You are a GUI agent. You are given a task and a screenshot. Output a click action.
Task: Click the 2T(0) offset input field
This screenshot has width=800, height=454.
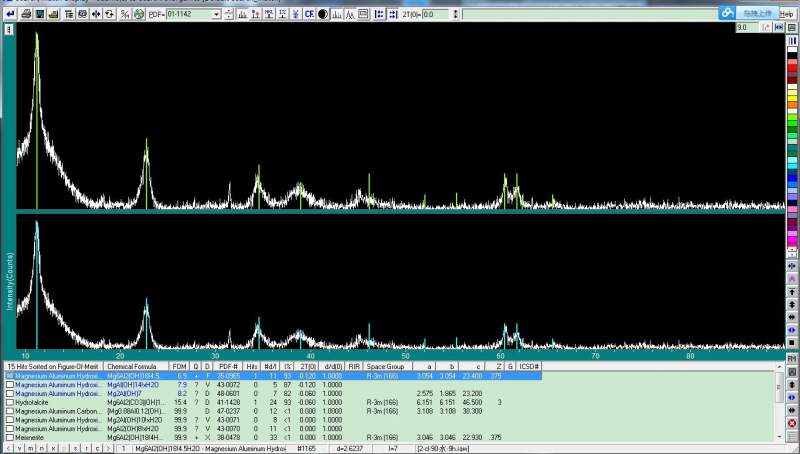[436, 14]
